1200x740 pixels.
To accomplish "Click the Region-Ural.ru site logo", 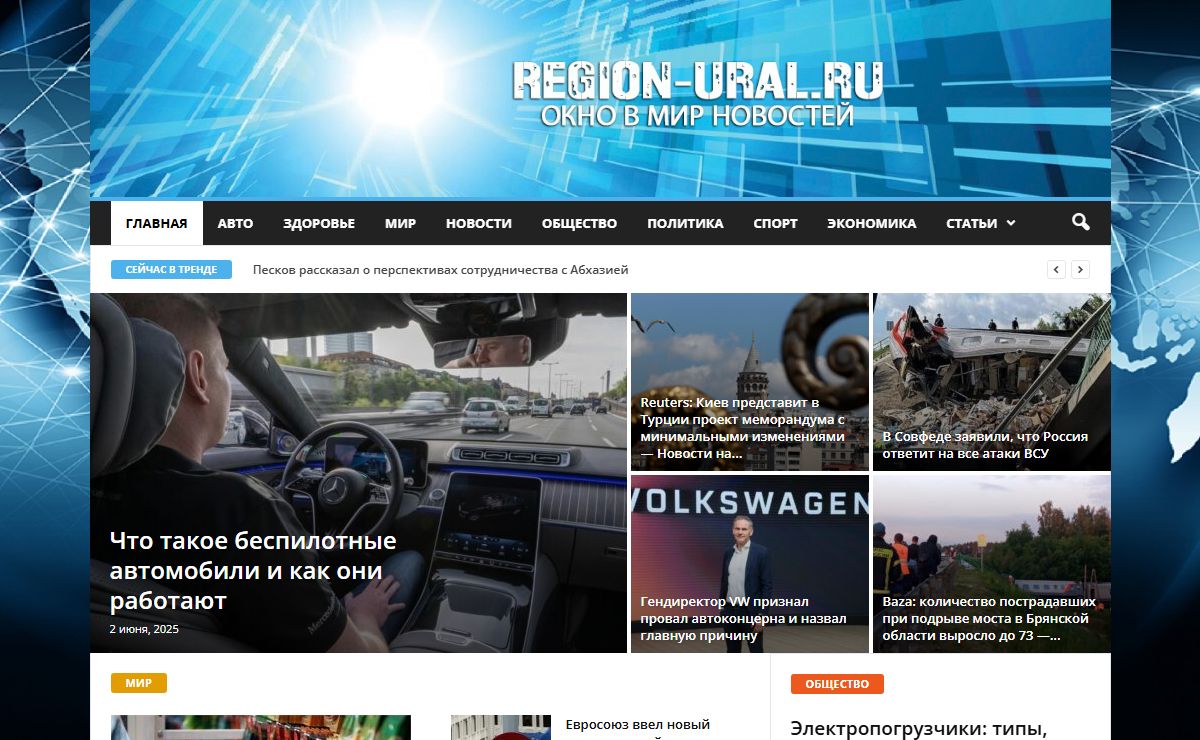I will coord(698,94).
